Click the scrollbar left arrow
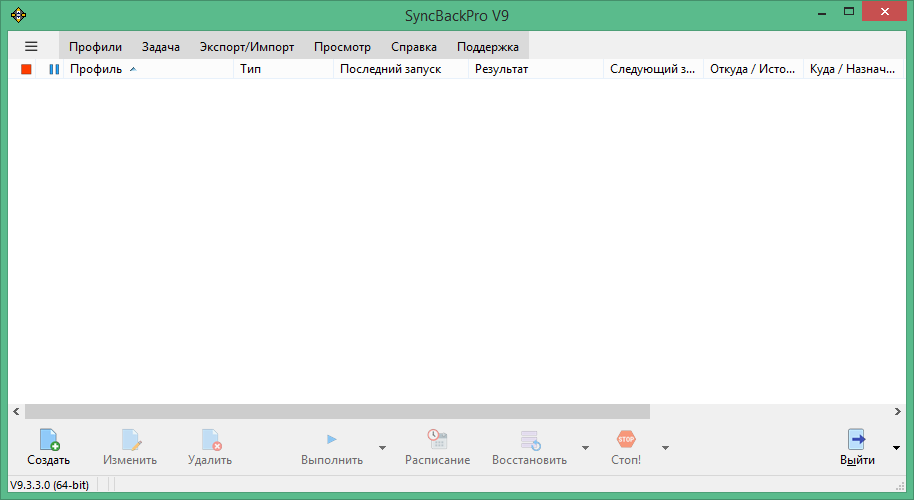Image resolution: width=914 pixels, height=500 pixels. (x=16, y=411)
